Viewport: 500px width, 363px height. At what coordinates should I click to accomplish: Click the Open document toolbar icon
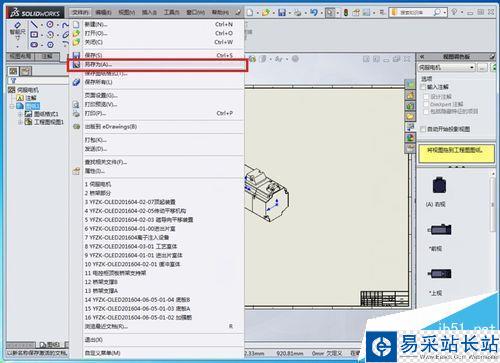coord(266,13)
